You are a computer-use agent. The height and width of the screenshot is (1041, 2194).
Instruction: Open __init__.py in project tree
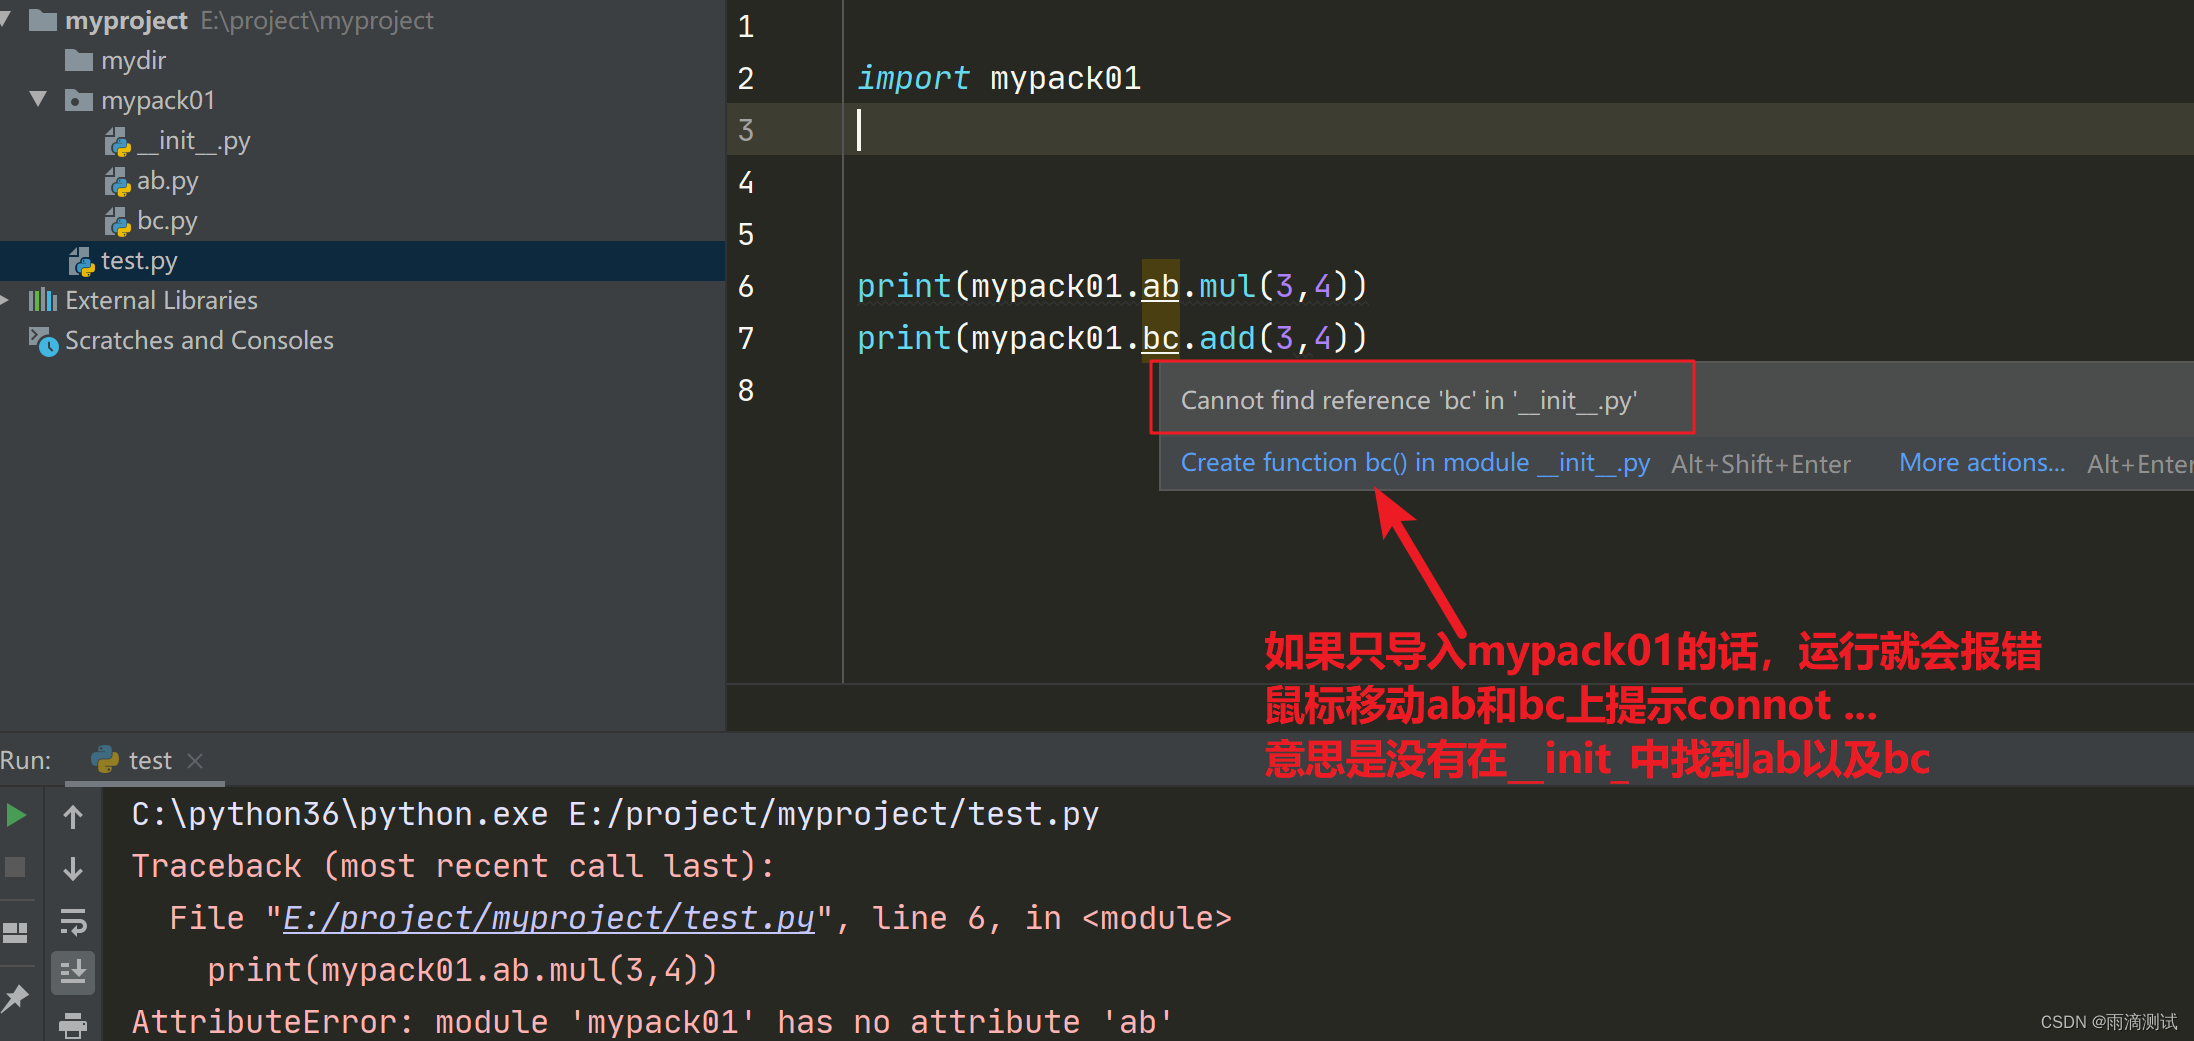point(193,141)
